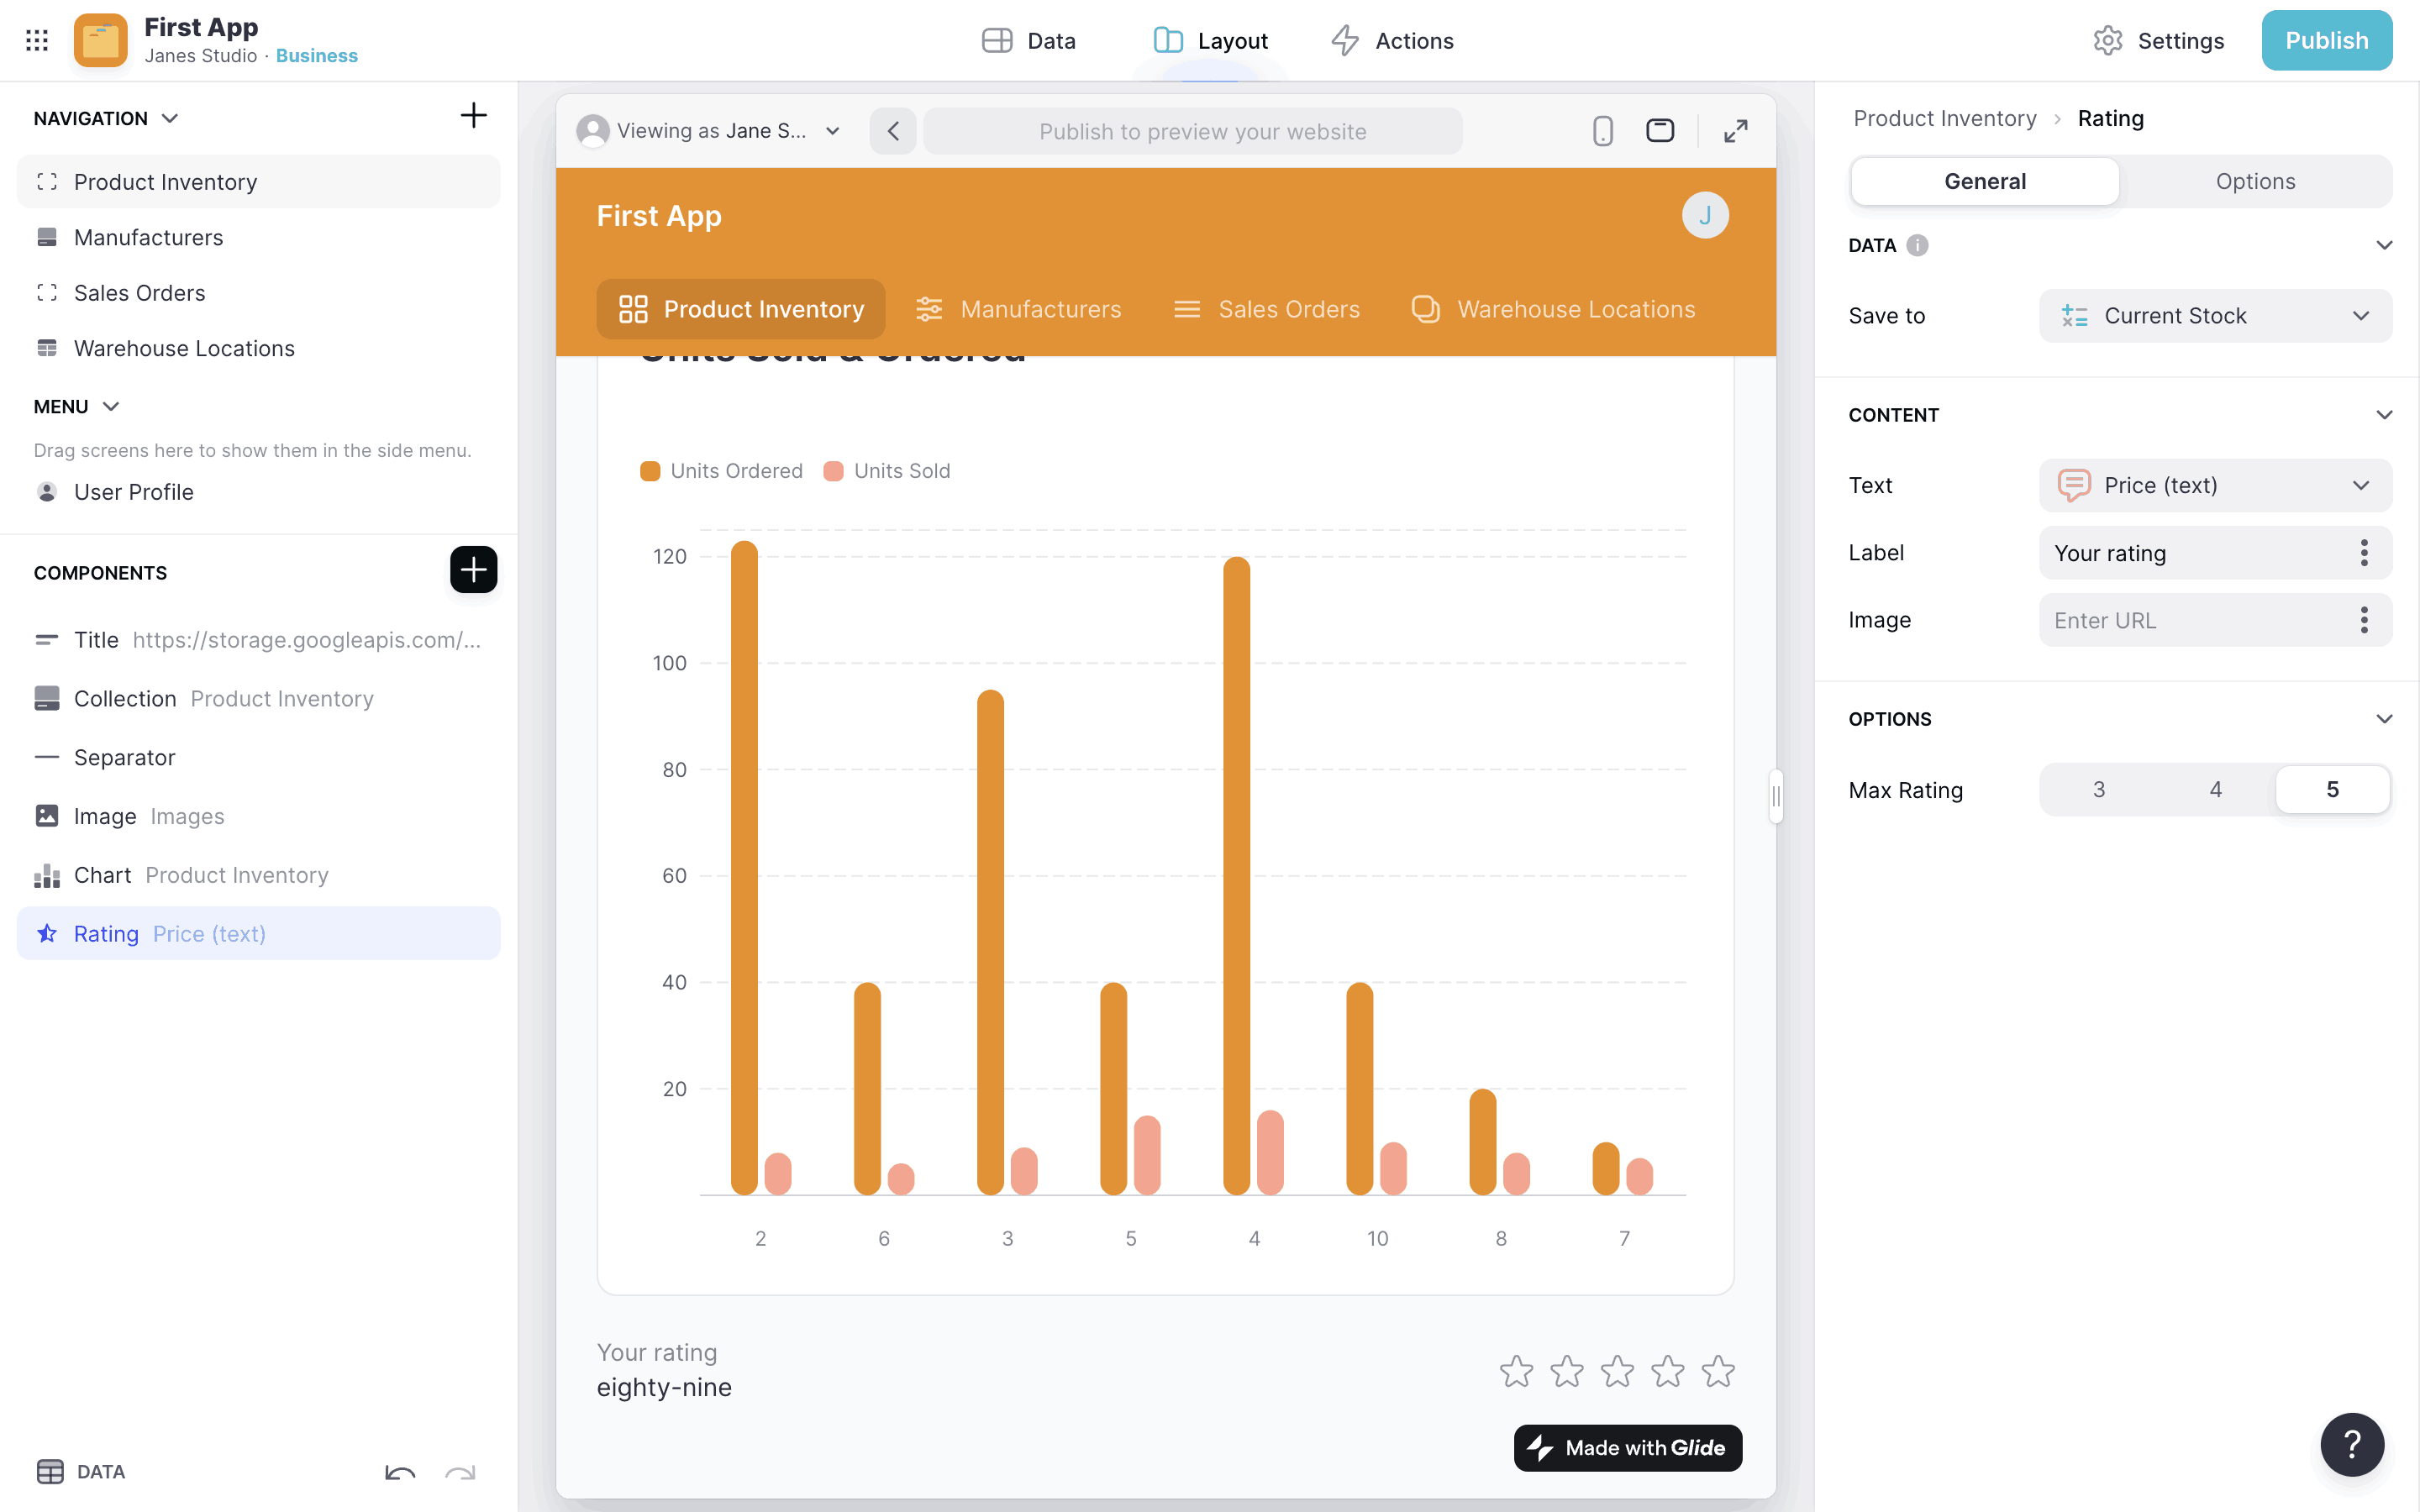
Task: Click the undo arrow icon
Action: coord(400,1472)
